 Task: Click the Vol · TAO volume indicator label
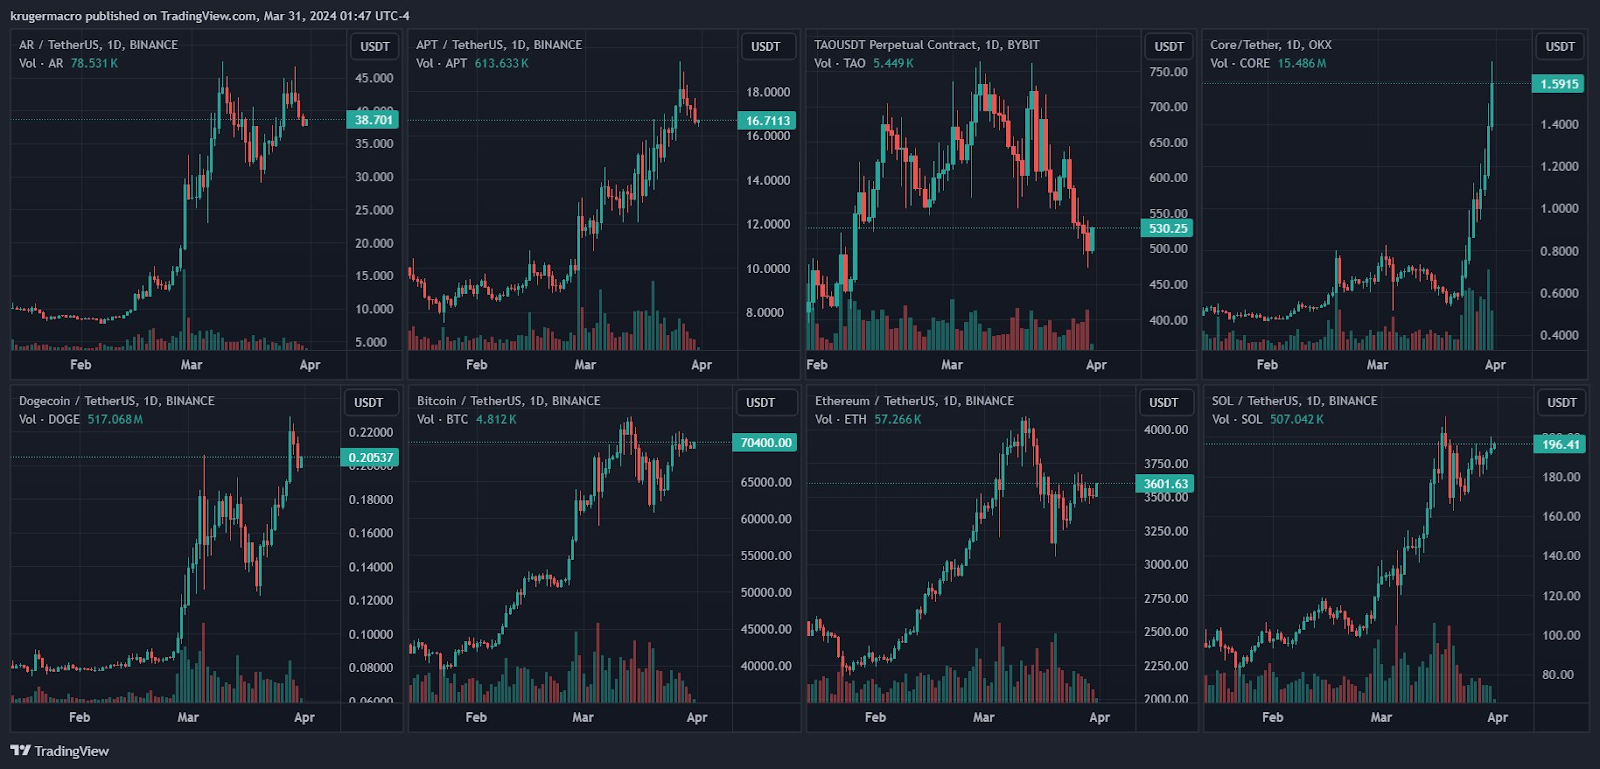click(840, 63)
